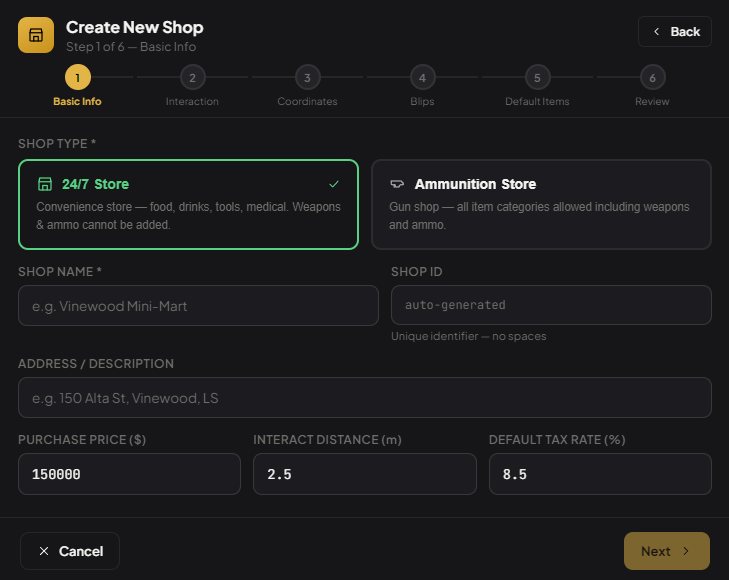Click the 'SHOP NAME *' label
Viewport: 729px width, 580px height.
click(60, 271)
